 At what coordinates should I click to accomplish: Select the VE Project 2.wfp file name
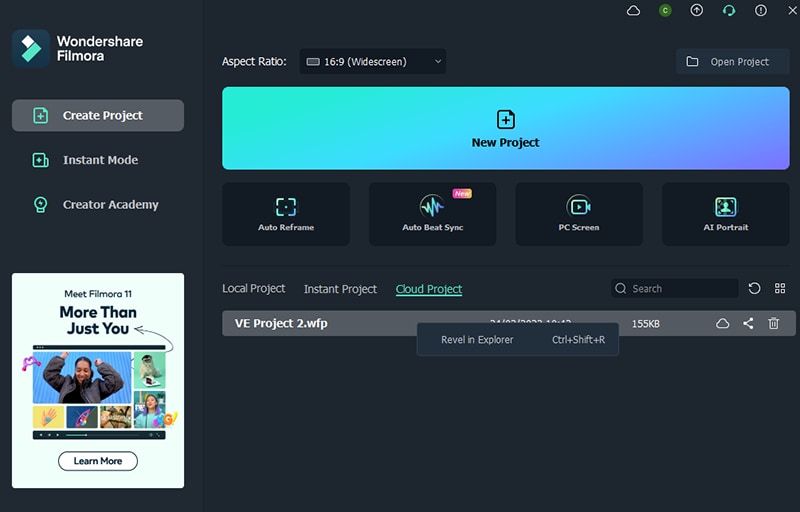point(281,323)
